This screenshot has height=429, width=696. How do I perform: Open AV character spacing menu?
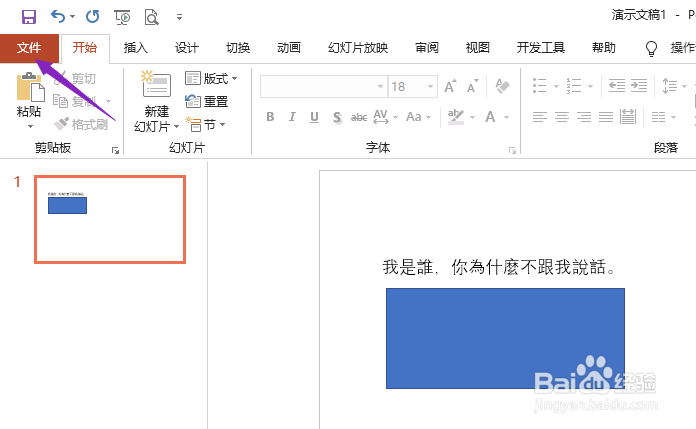click(x=385, y=117)
